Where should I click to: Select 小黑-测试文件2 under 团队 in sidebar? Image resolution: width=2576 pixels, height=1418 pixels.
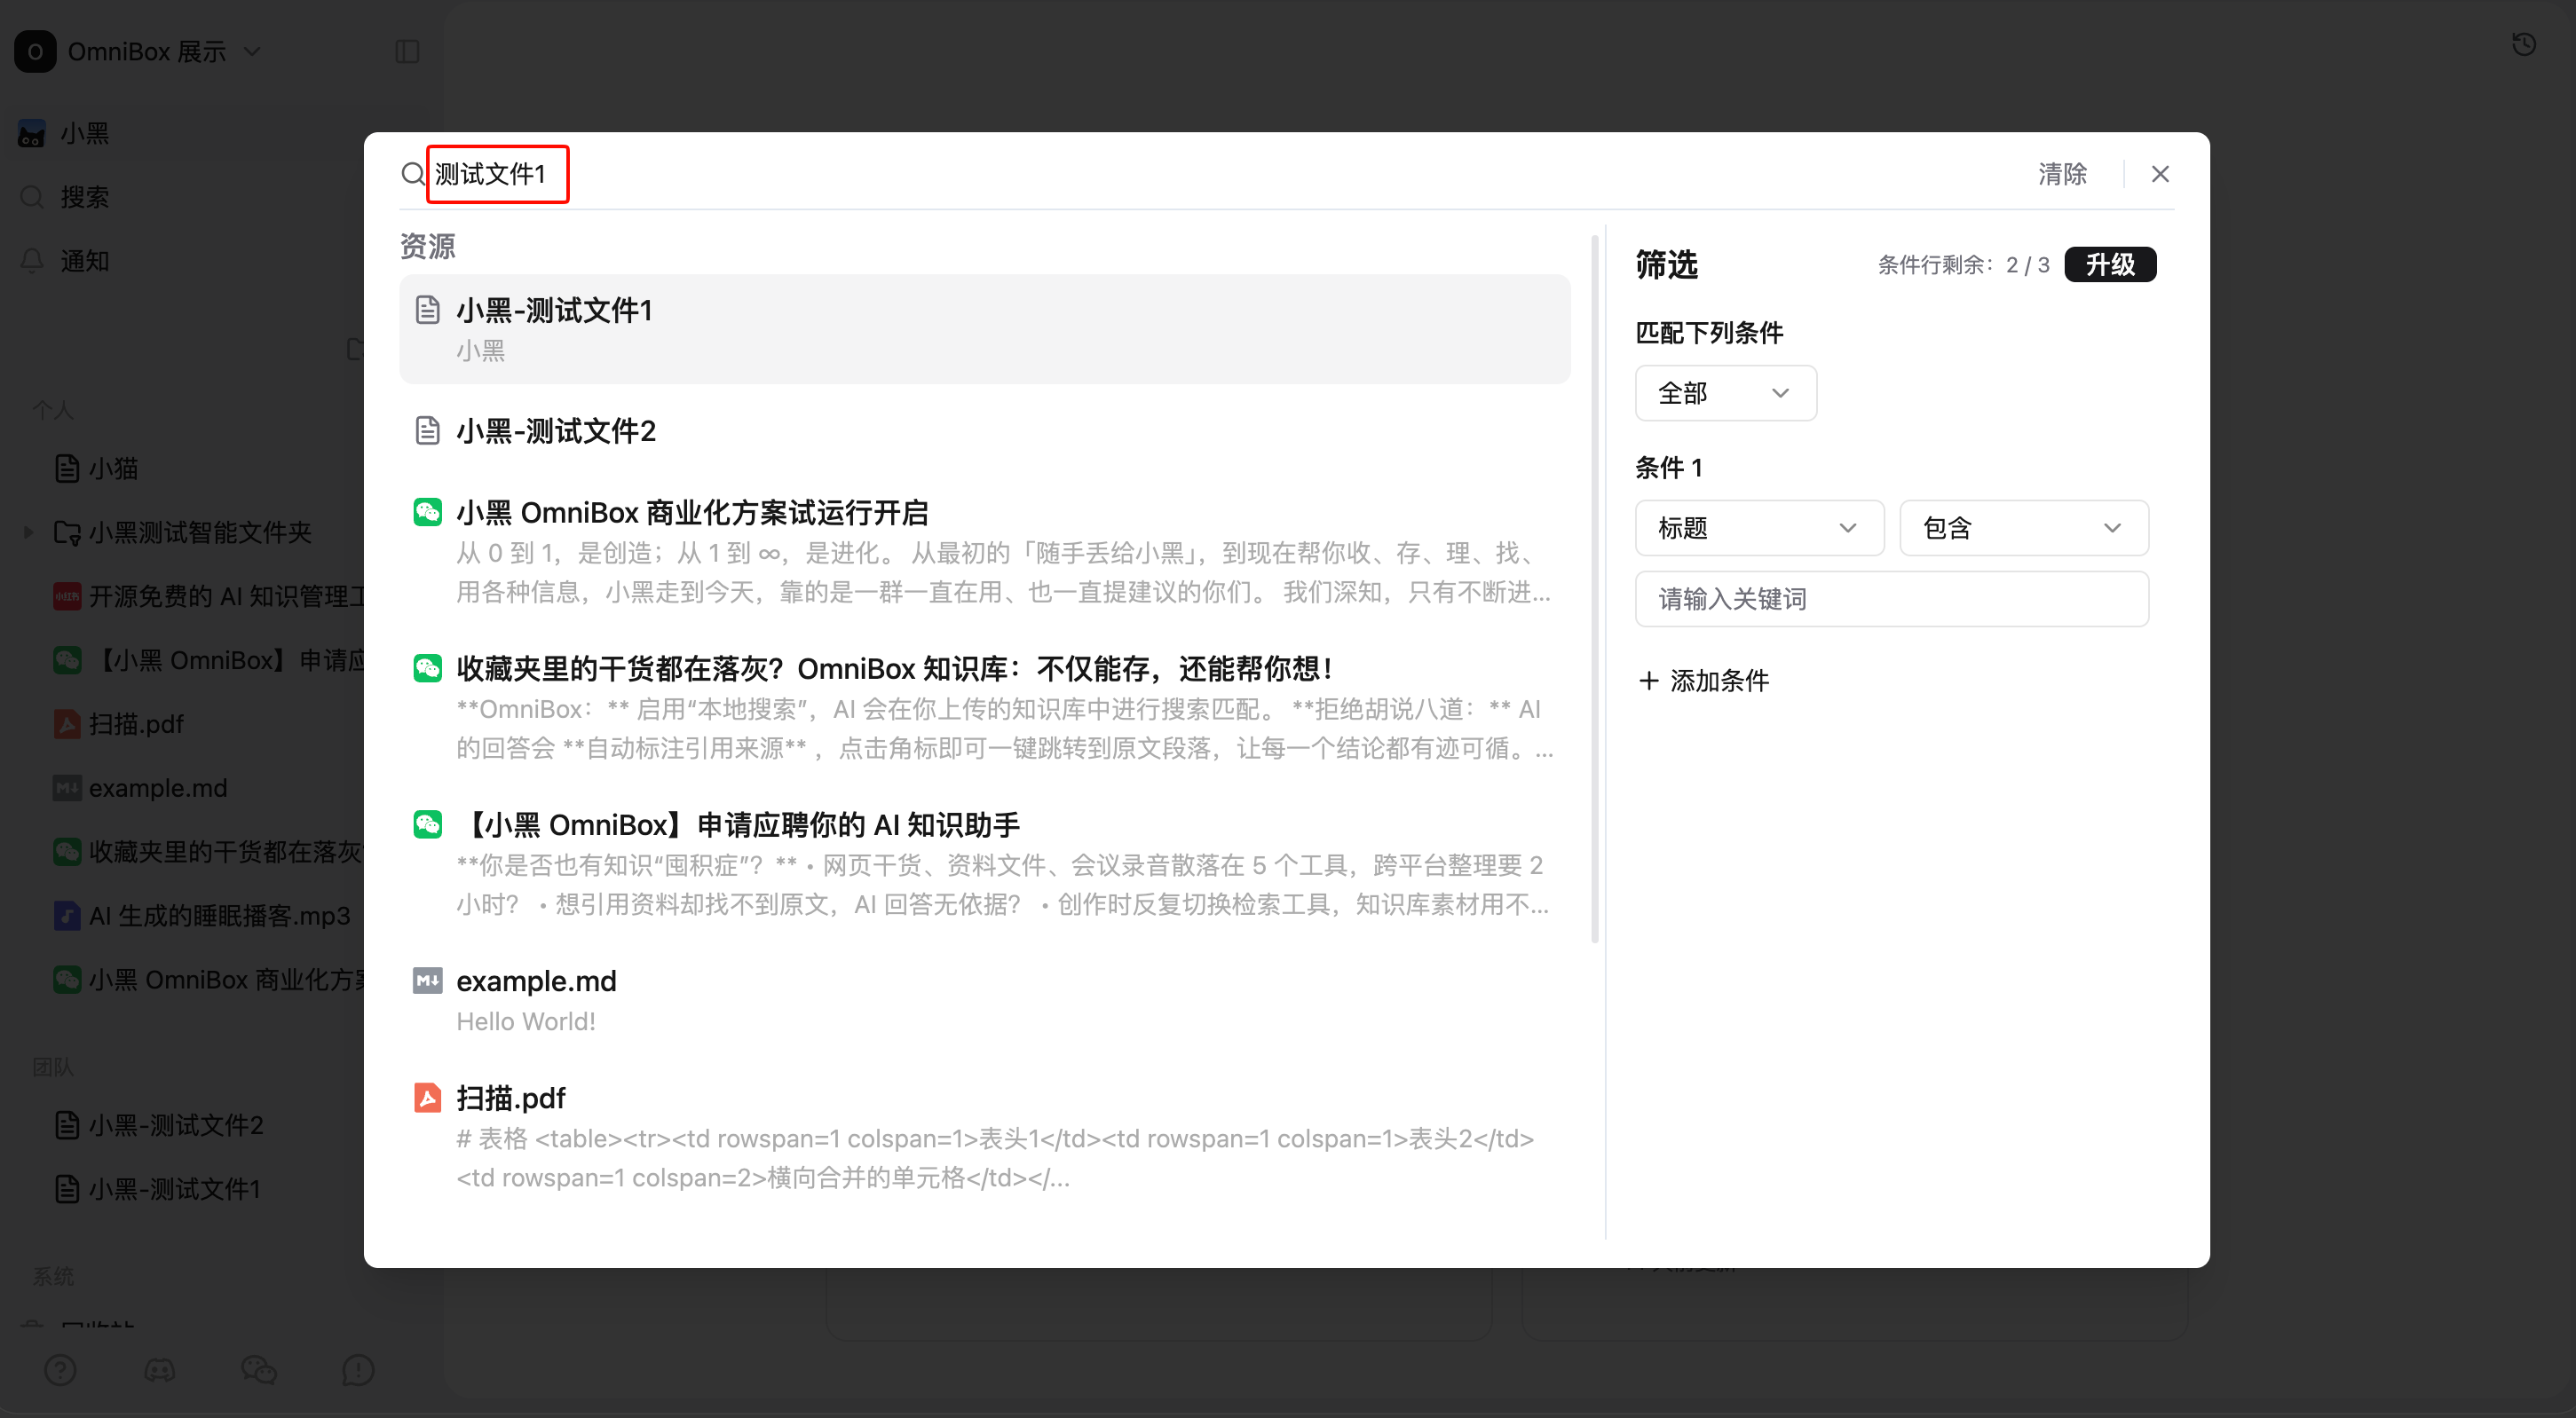tap(176, 1125)
